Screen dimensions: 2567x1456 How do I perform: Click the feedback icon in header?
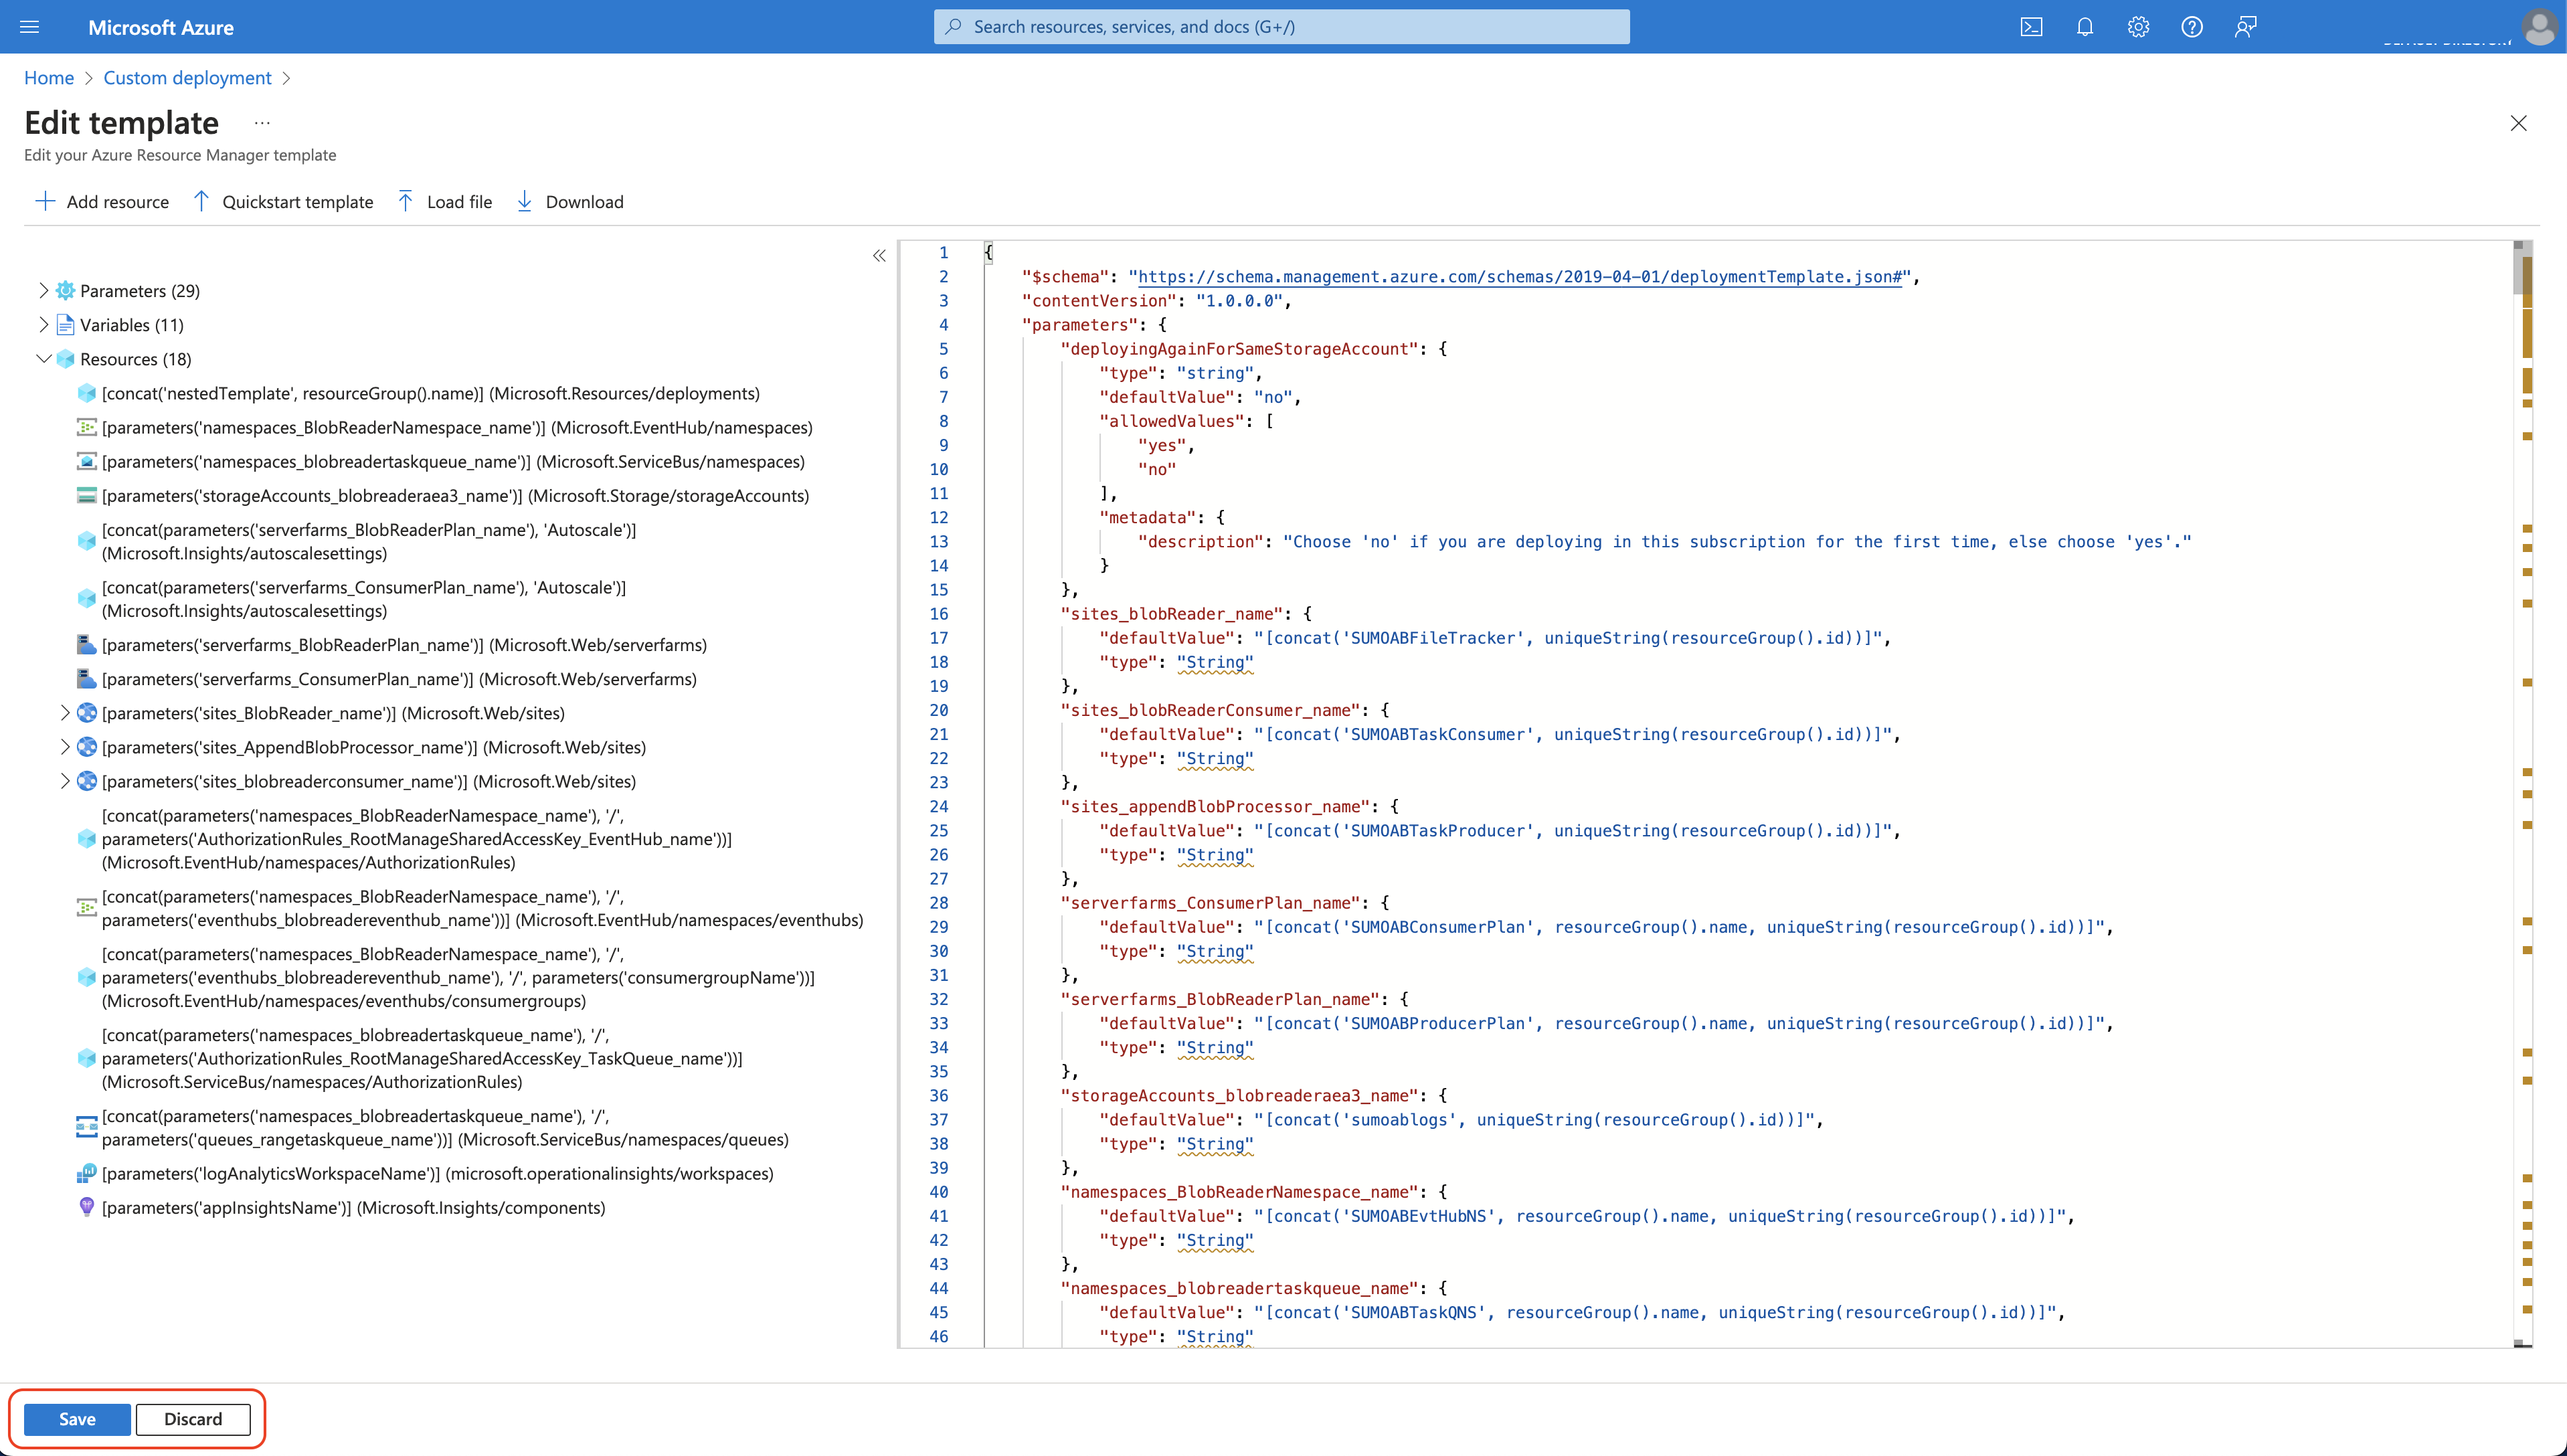coord(2246,27)
